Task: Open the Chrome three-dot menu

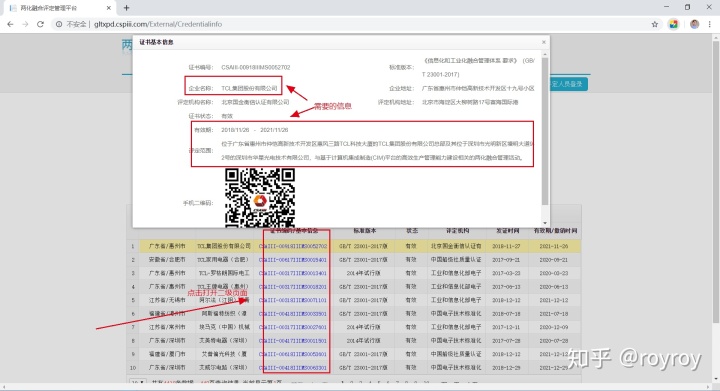Action: point(710,24)
